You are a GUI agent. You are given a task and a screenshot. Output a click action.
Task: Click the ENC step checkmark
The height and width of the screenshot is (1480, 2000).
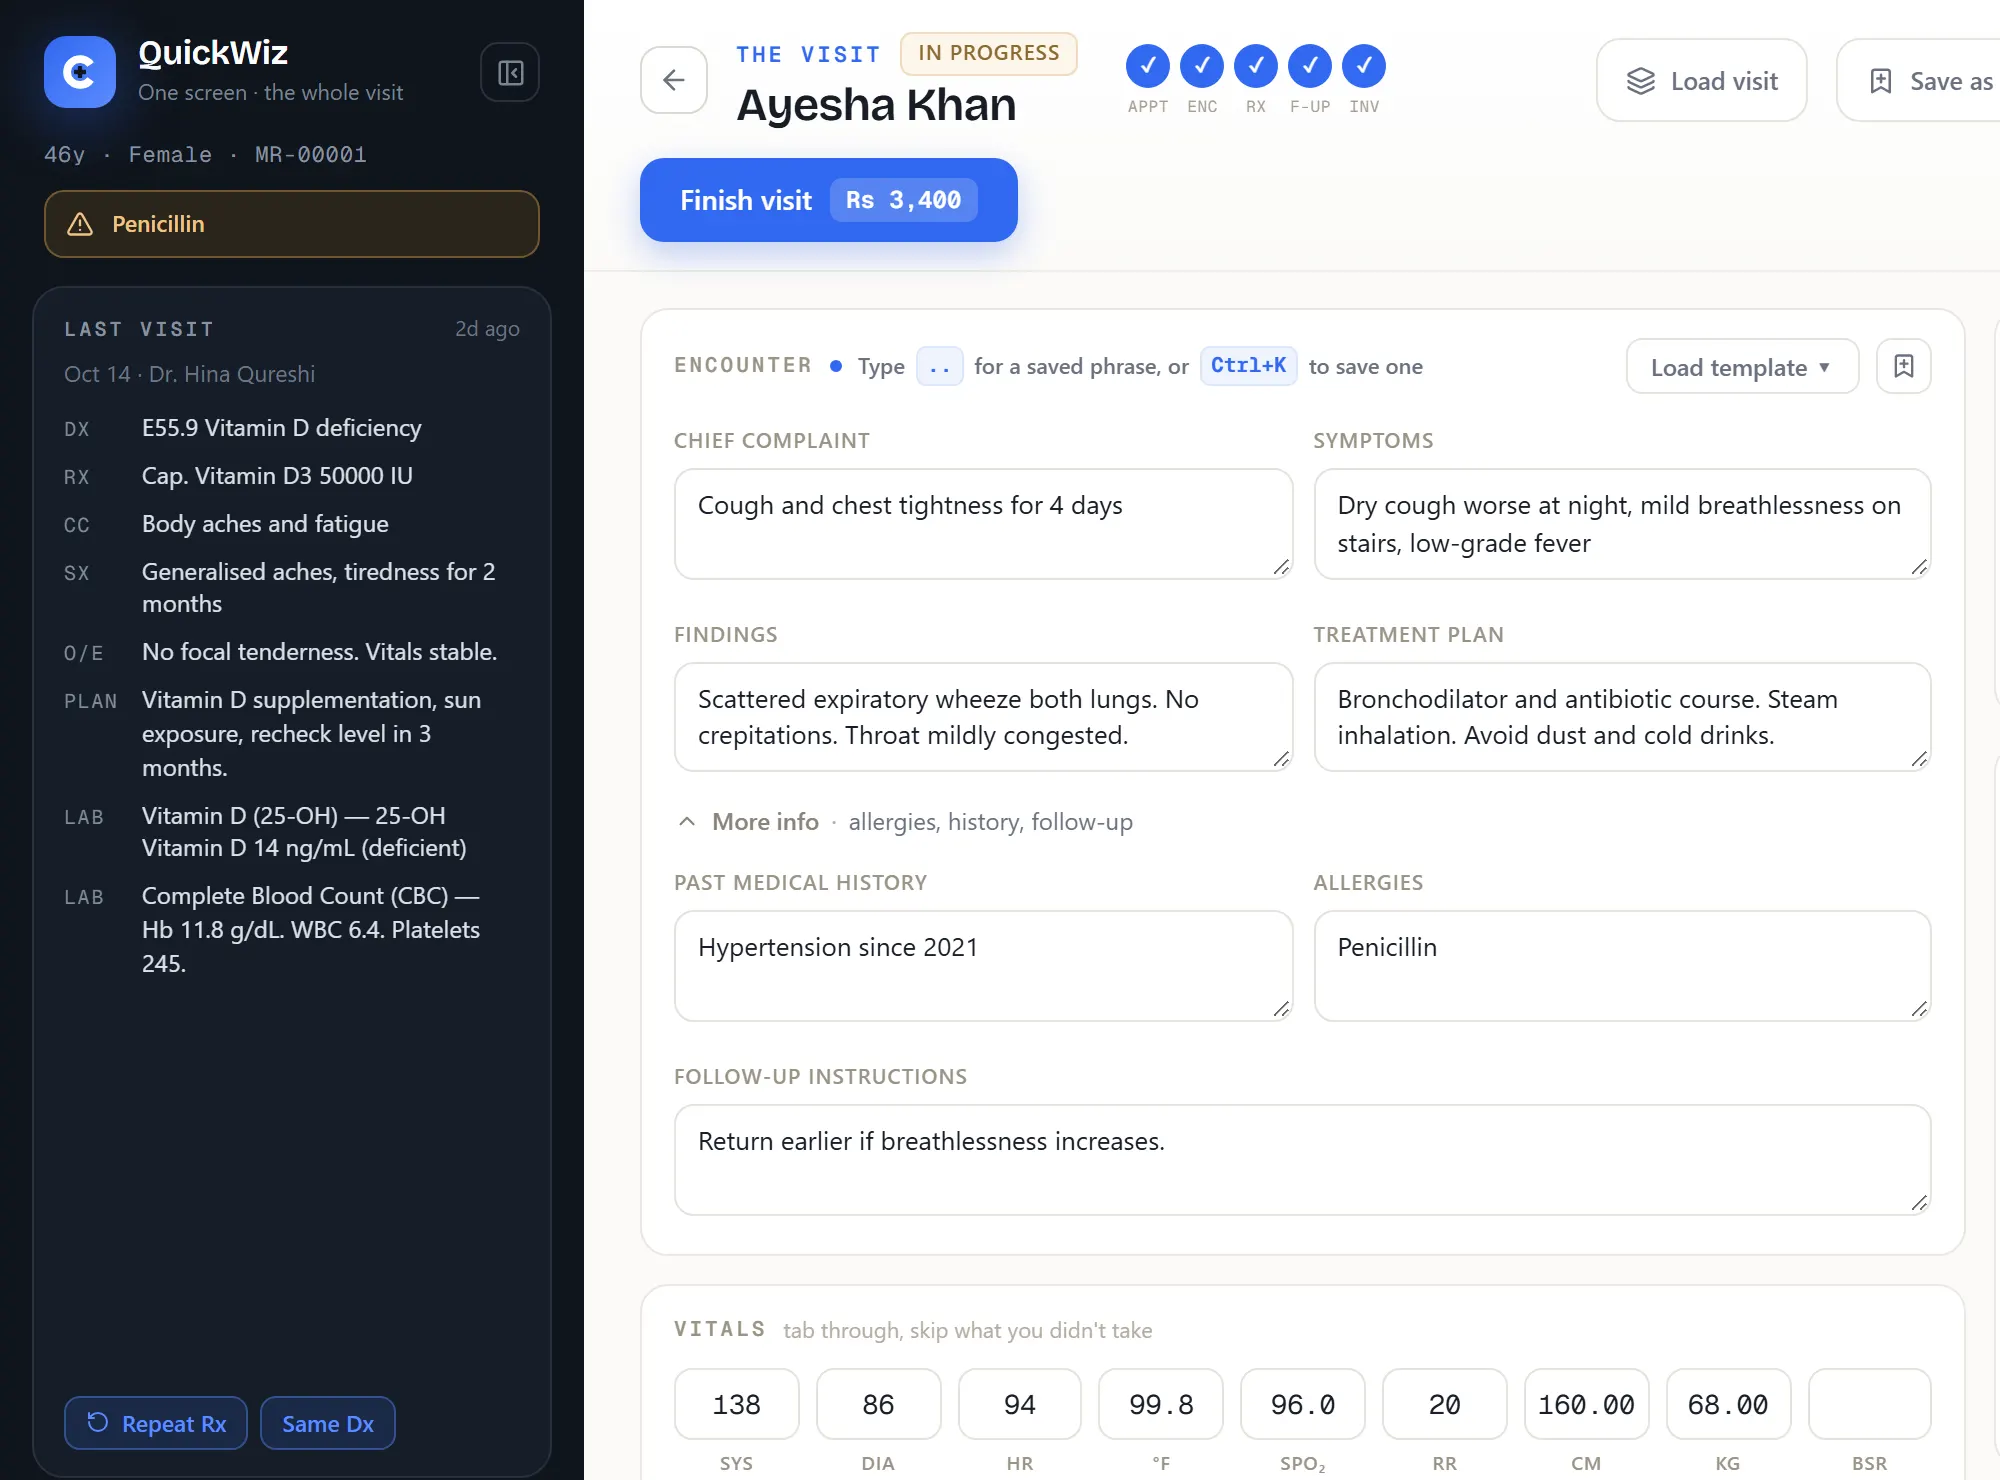[1202, 66]
